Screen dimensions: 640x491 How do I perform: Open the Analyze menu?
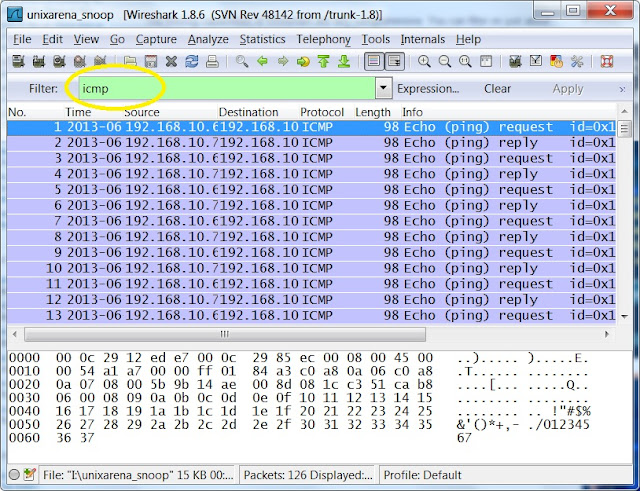208,39
